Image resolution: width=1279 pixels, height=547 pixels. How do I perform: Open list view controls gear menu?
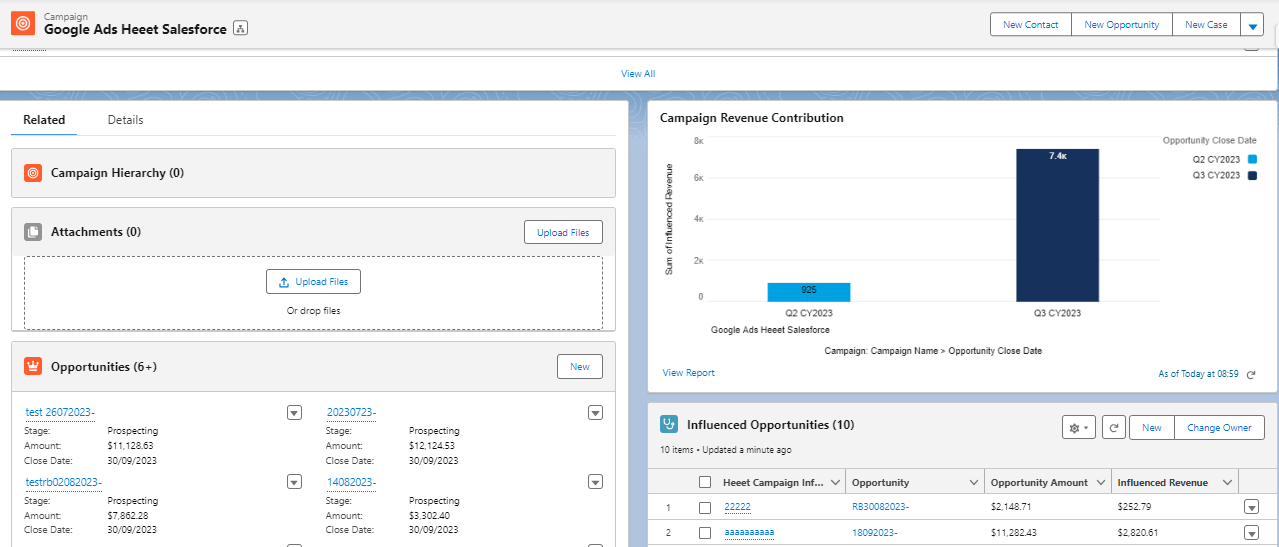[x=1079, y=428]
